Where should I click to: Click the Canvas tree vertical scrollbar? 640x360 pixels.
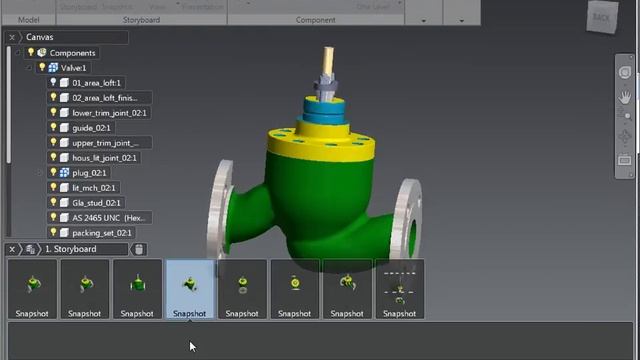[9, 105]
